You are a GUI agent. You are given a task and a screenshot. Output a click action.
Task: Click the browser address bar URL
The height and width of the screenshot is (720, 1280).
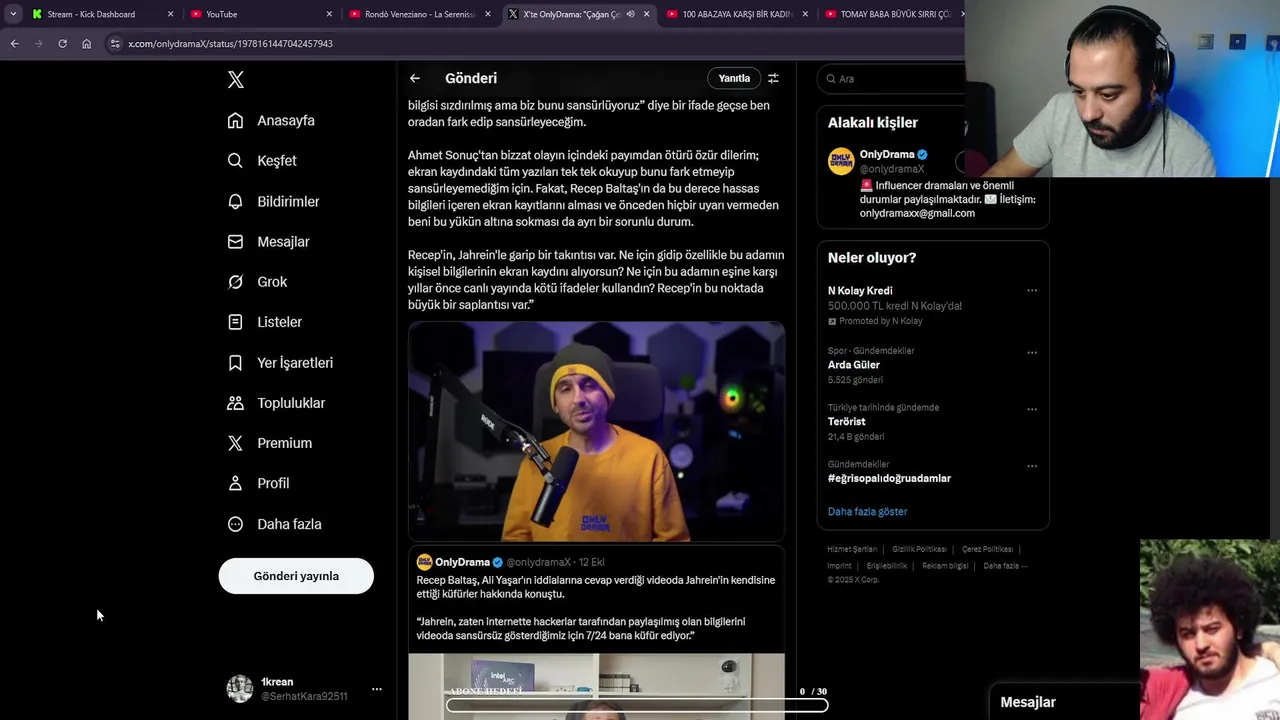pyautogui.click(x=231, y=44)
